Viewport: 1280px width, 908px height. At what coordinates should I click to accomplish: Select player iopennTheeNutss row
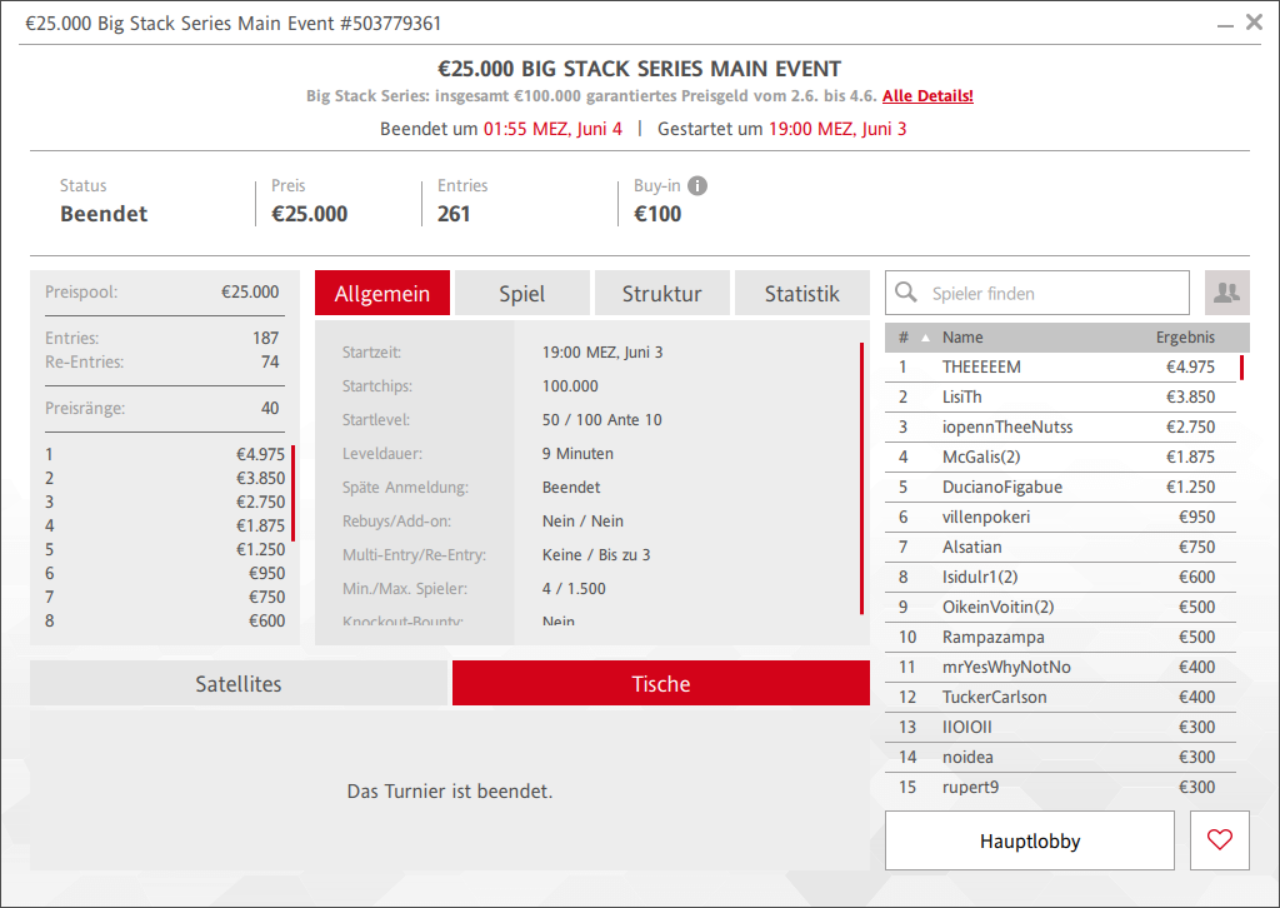(1060, 427)
